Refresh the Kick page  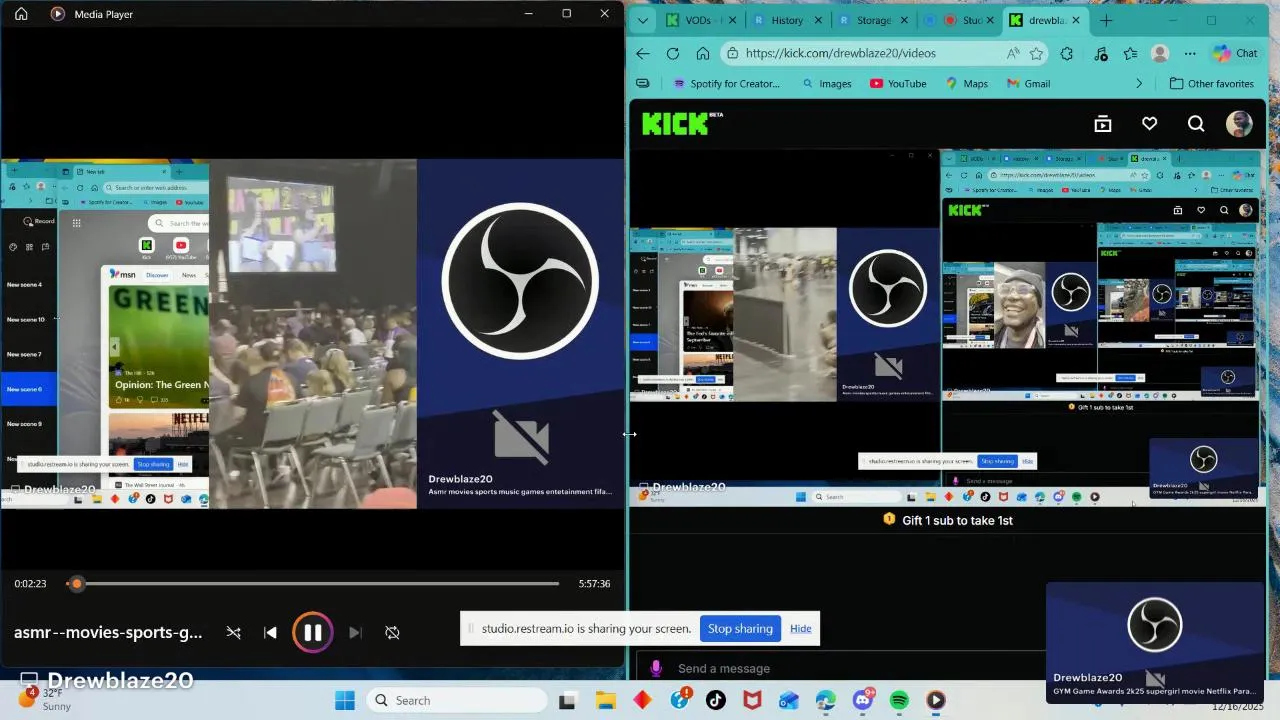coord(673,54)
